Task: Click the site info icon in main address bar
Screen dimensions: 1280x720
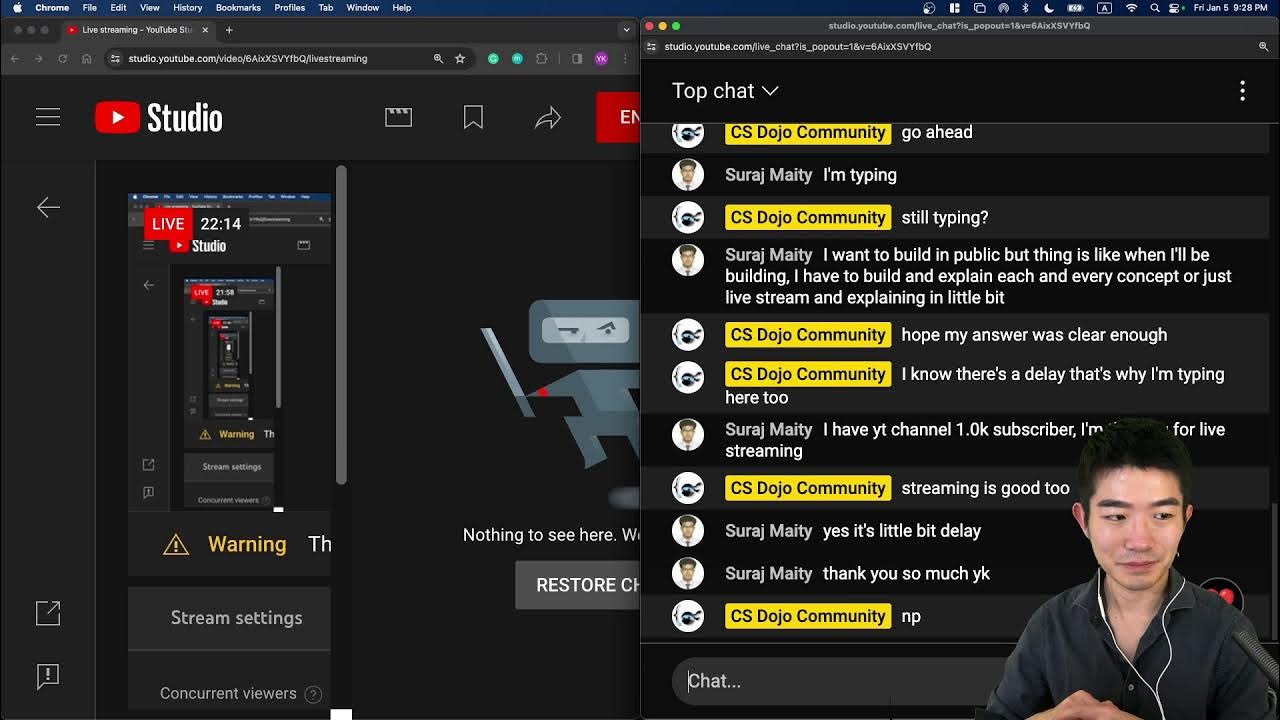Action: 116,59
